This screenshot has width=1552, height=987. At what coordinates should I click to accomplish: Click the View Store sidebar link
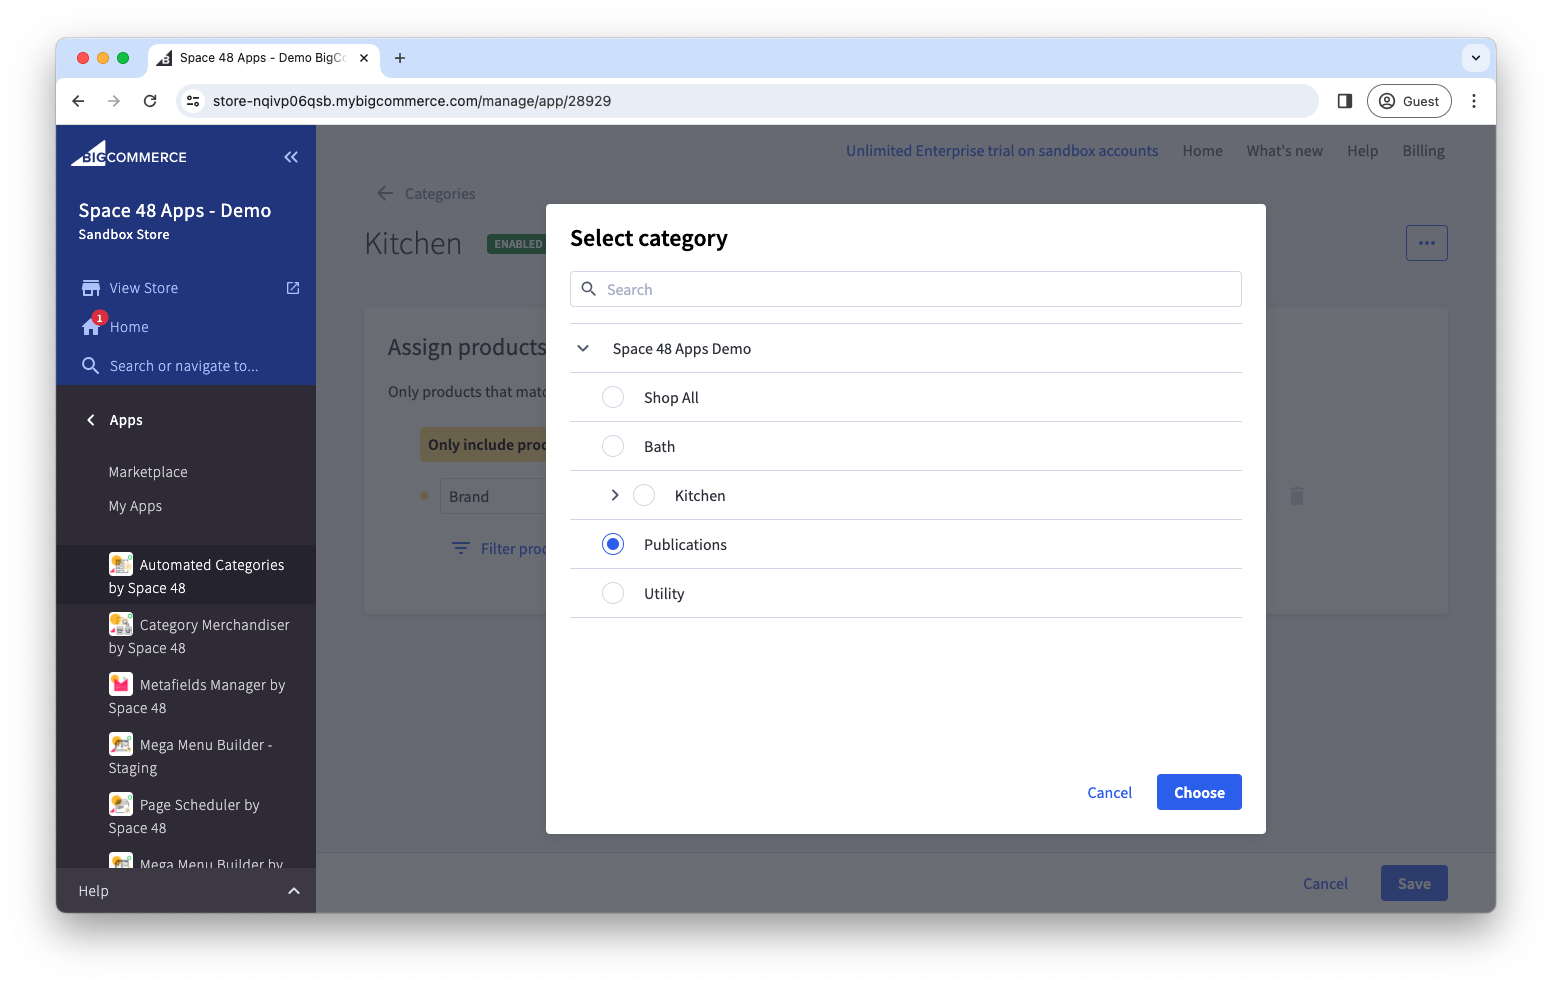pyautogui.click(x=144, y=288)
